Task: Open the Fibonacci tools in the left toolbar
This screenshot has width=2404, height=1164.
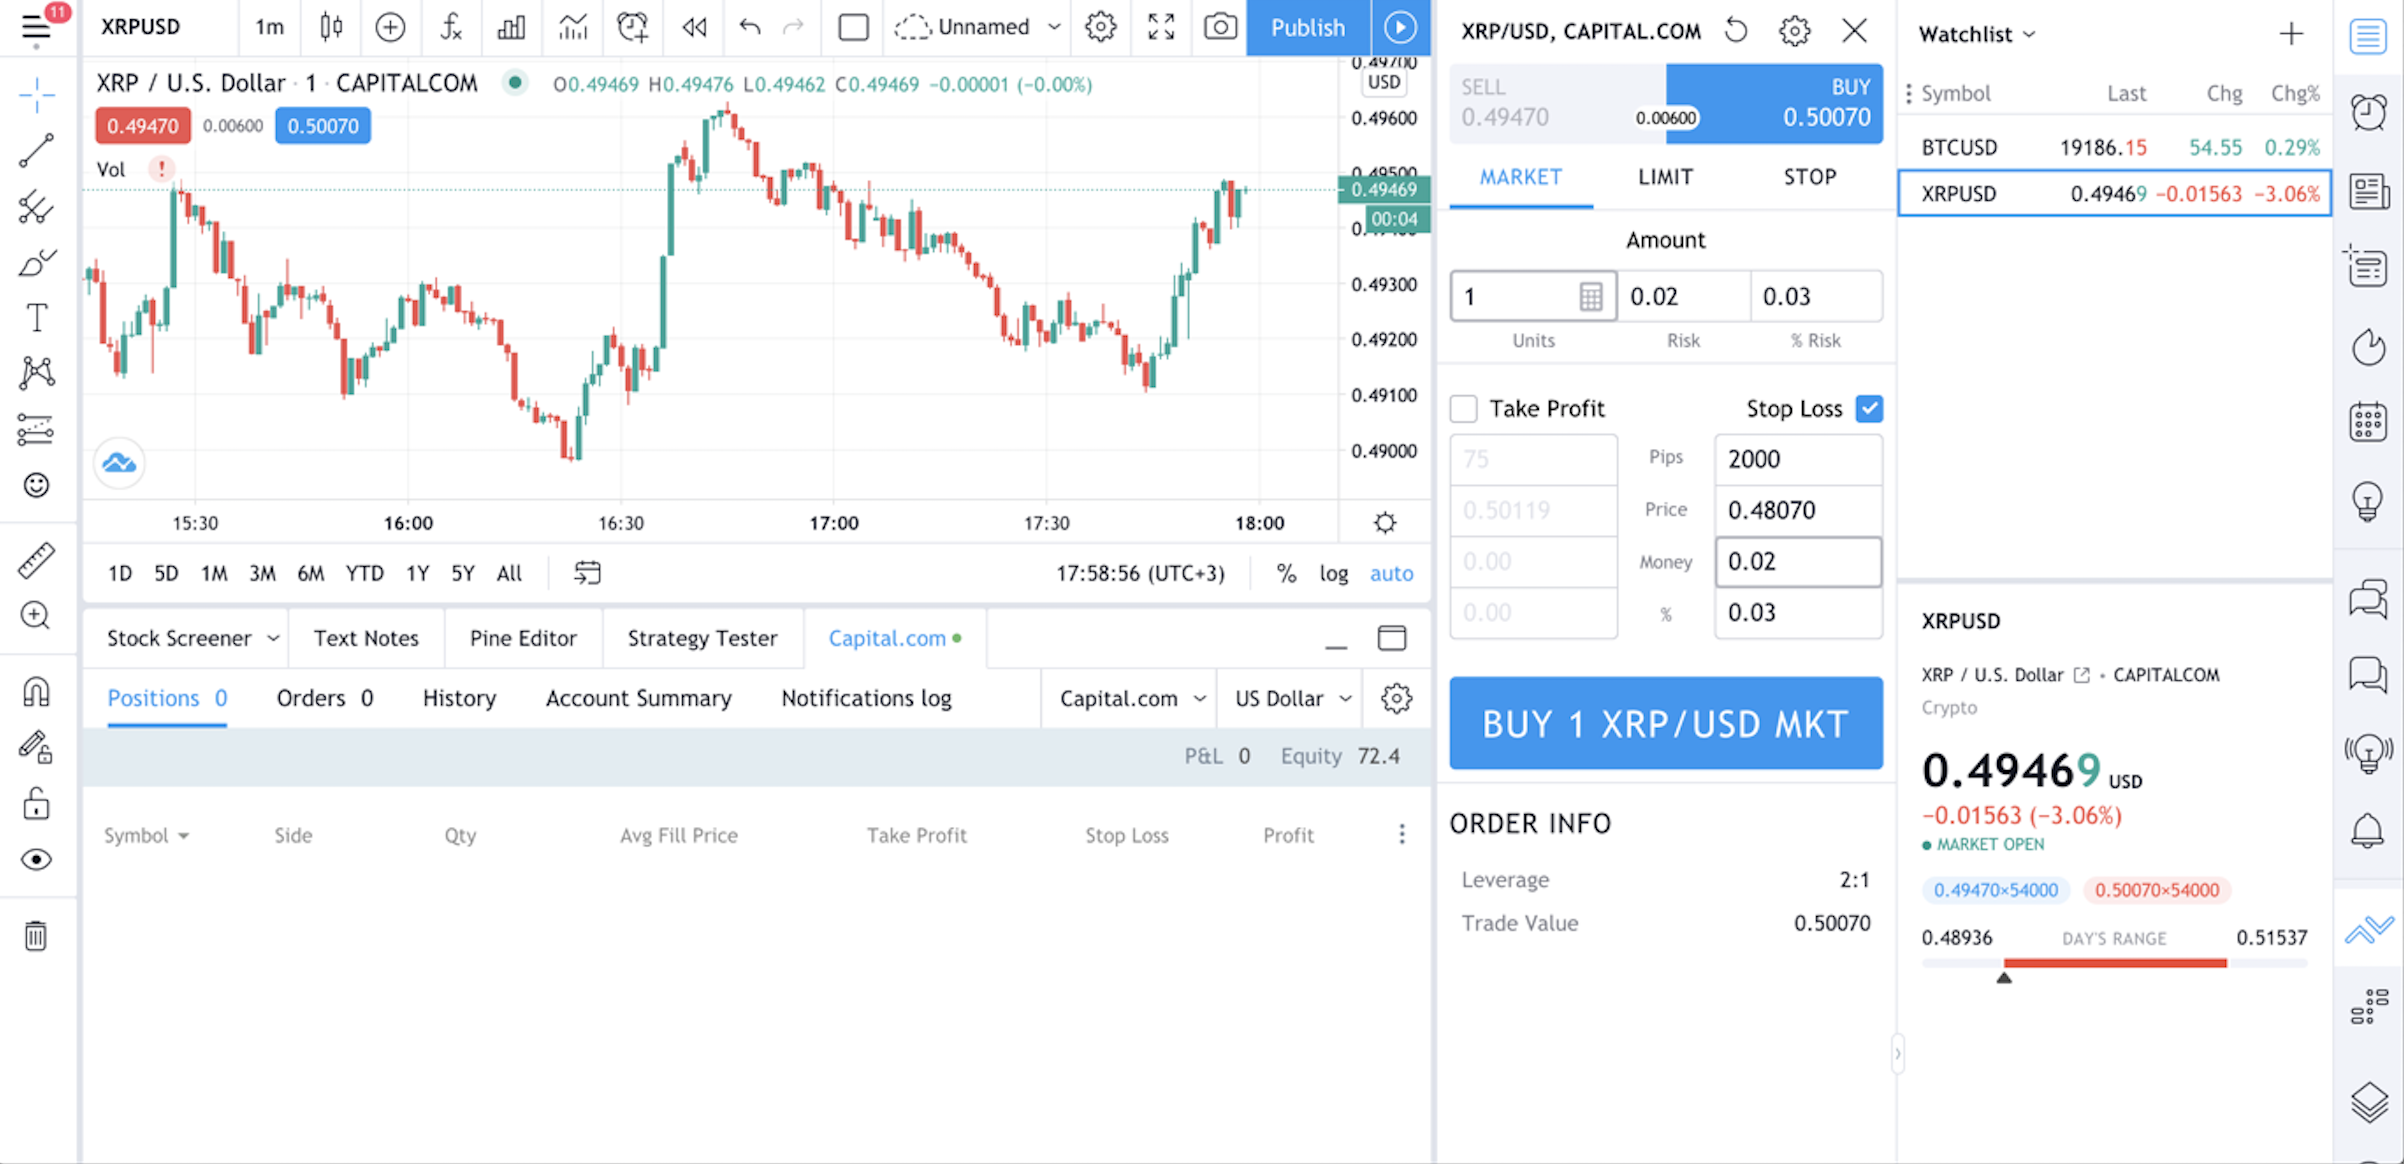Action: tap(36, 207)
